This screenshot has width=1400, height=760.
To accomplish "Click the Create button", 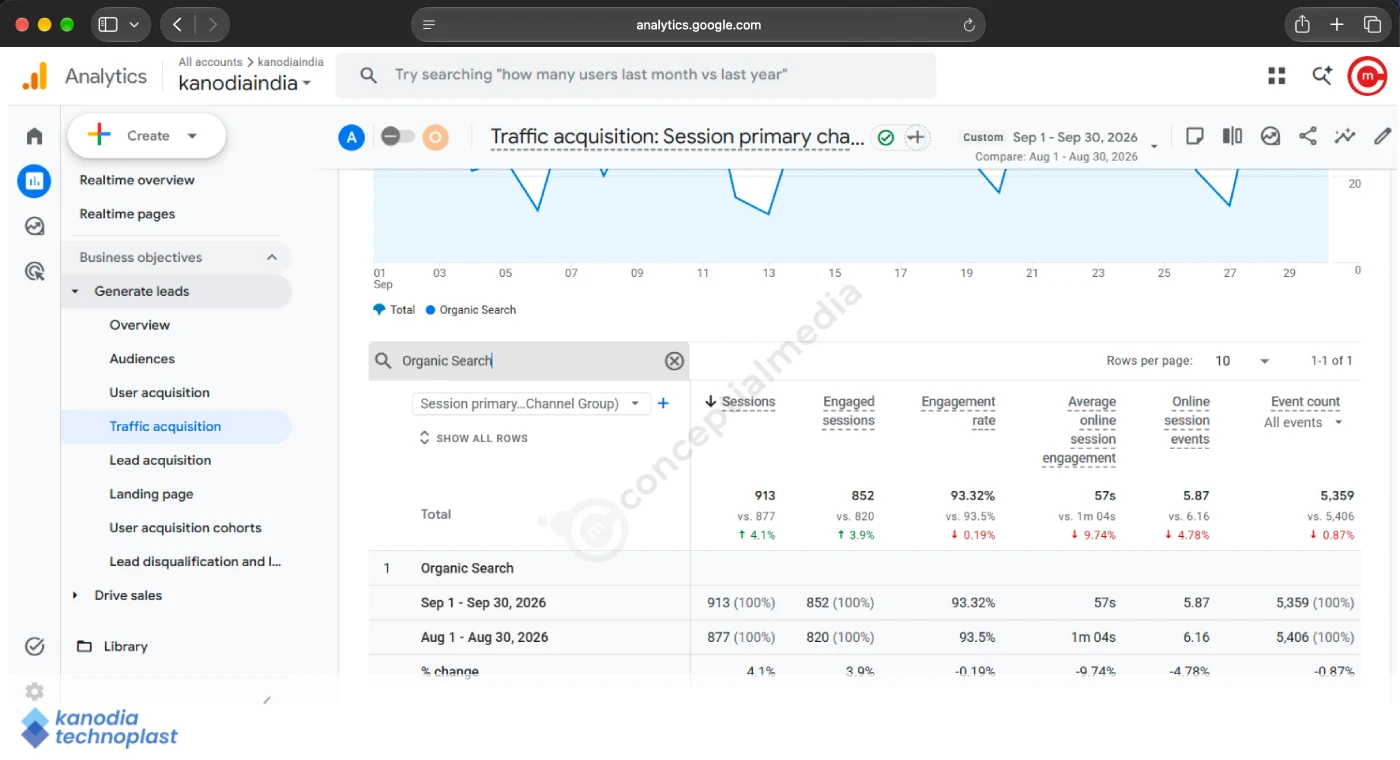I will pos(147,136).
